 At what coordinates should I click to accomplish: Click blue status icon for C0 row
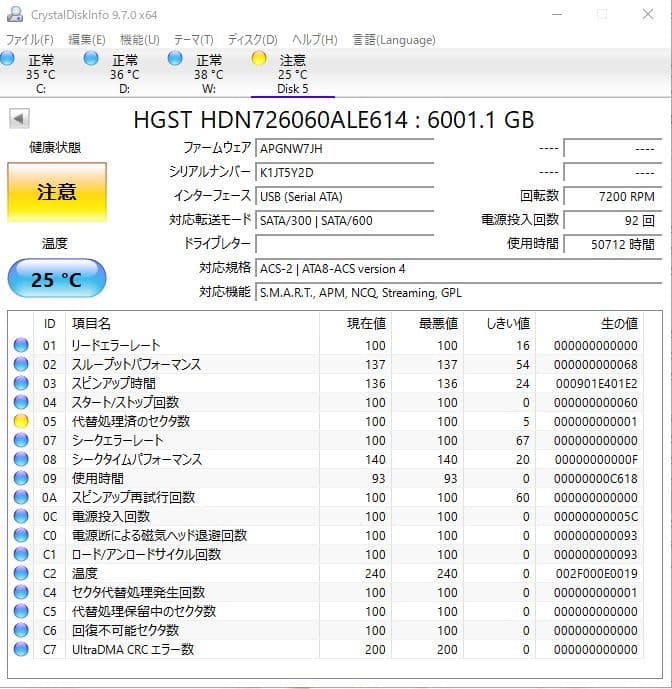pyautogui.click(x=21, y=535)
